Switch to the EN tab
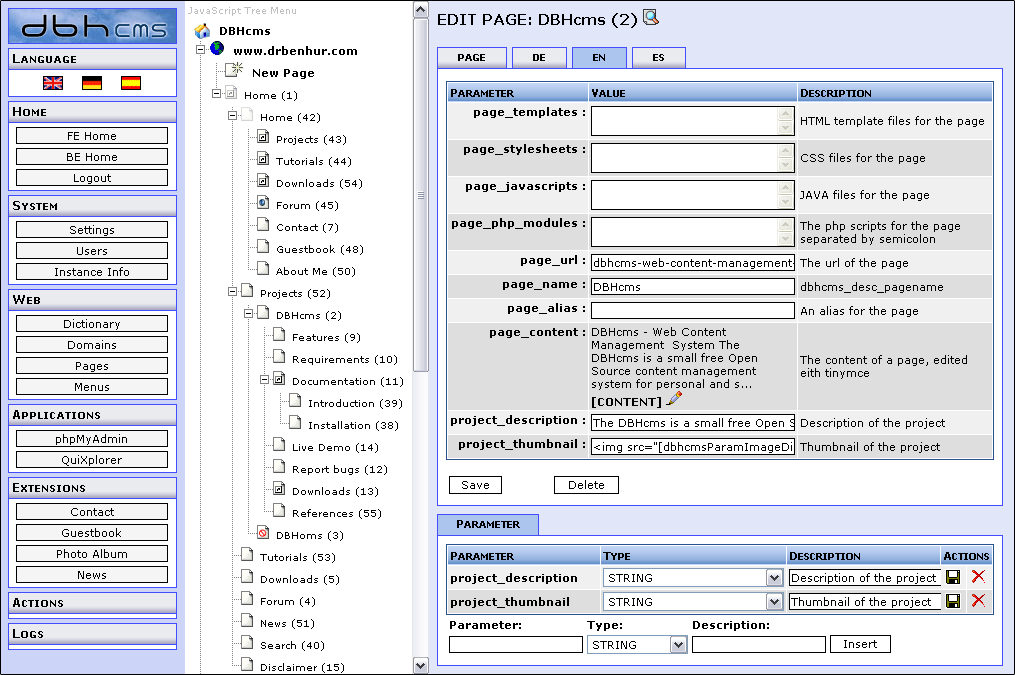Viewport: 1015px width, 675px height. coord(599,58)
